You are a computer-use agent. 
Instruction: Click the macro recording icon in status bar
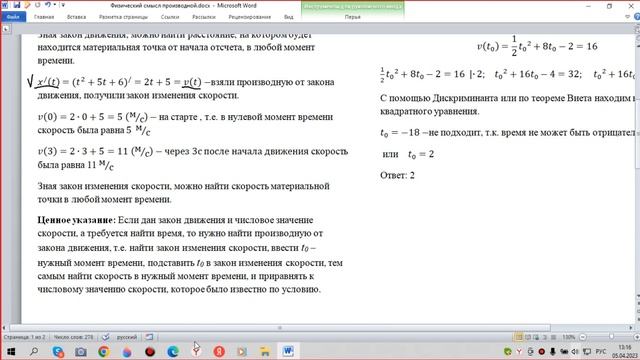tap(149, 337)
